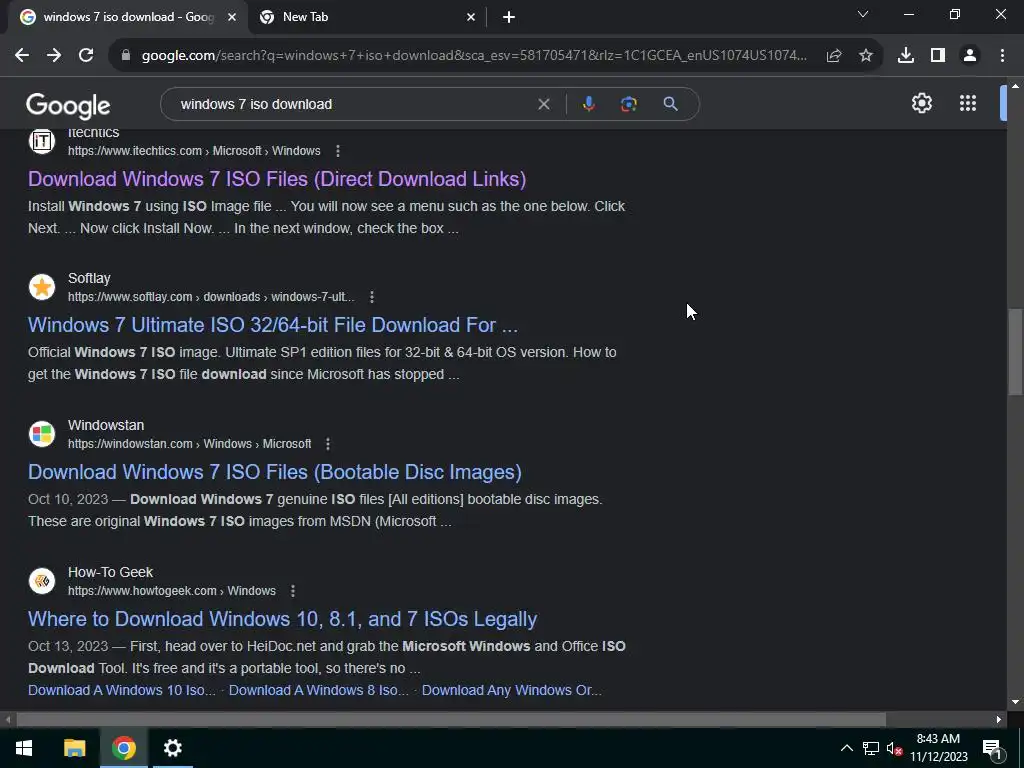The width and height of the screenshot is (1024, 768).
Task: Open Chrome three-dot menu
Action: (1002, 56)
